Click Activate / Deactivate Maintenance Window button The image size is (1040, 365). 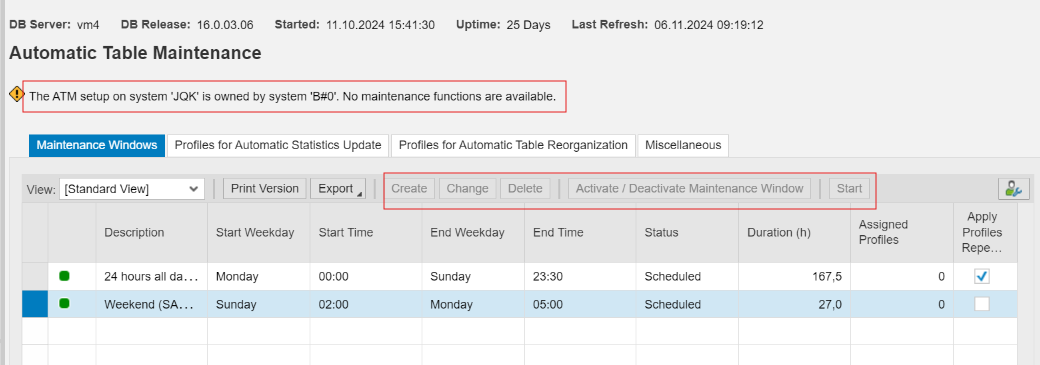pyautogui.click(x=689, y=189)
